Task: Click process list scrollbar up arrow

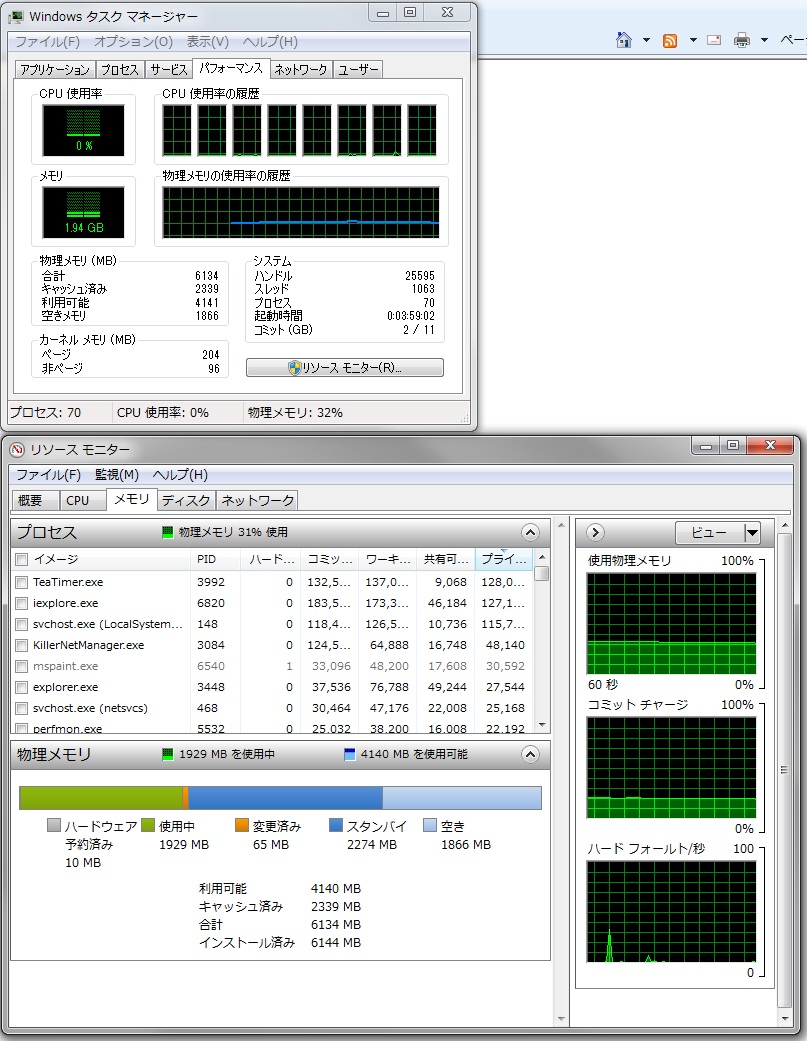Action: coord(542,557)
